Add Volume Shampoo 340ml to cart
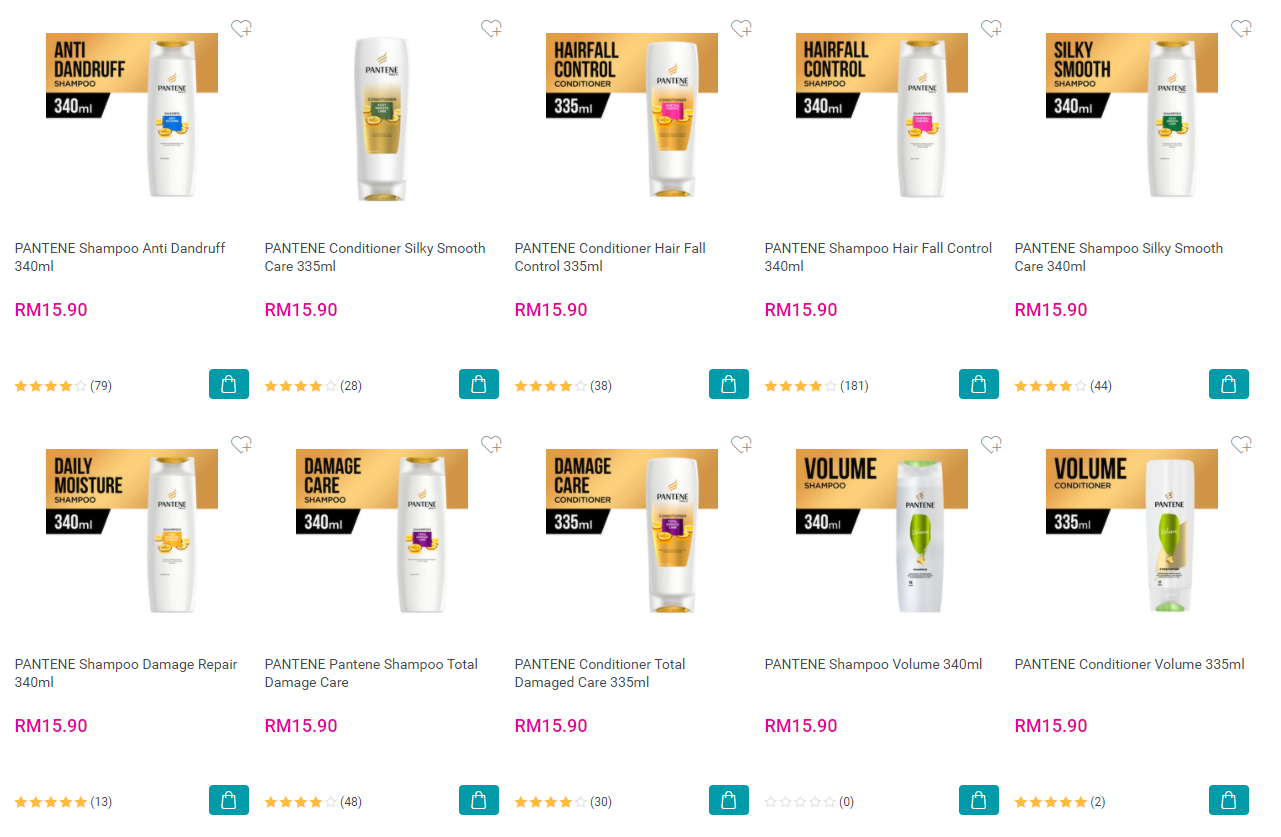1281x837 pixels. click(x=979, y=800)
